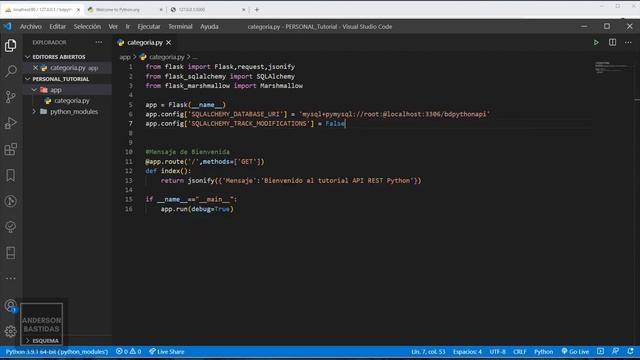Image resolution: width=640 pixels, height=360 pixels.
Task: Open the Archivo menu
Action: tap(31, 27)
